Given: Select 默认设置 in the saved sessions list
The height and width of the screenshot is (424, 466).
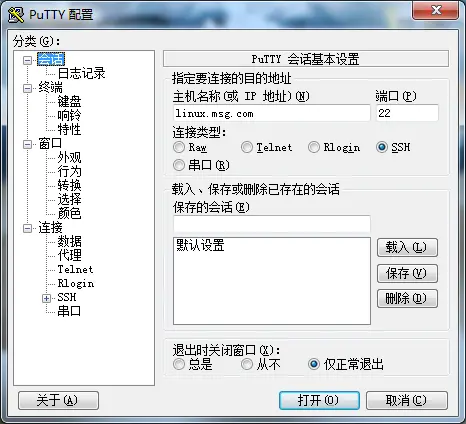Looking at the screenshot, I should (x=272, y=245).
